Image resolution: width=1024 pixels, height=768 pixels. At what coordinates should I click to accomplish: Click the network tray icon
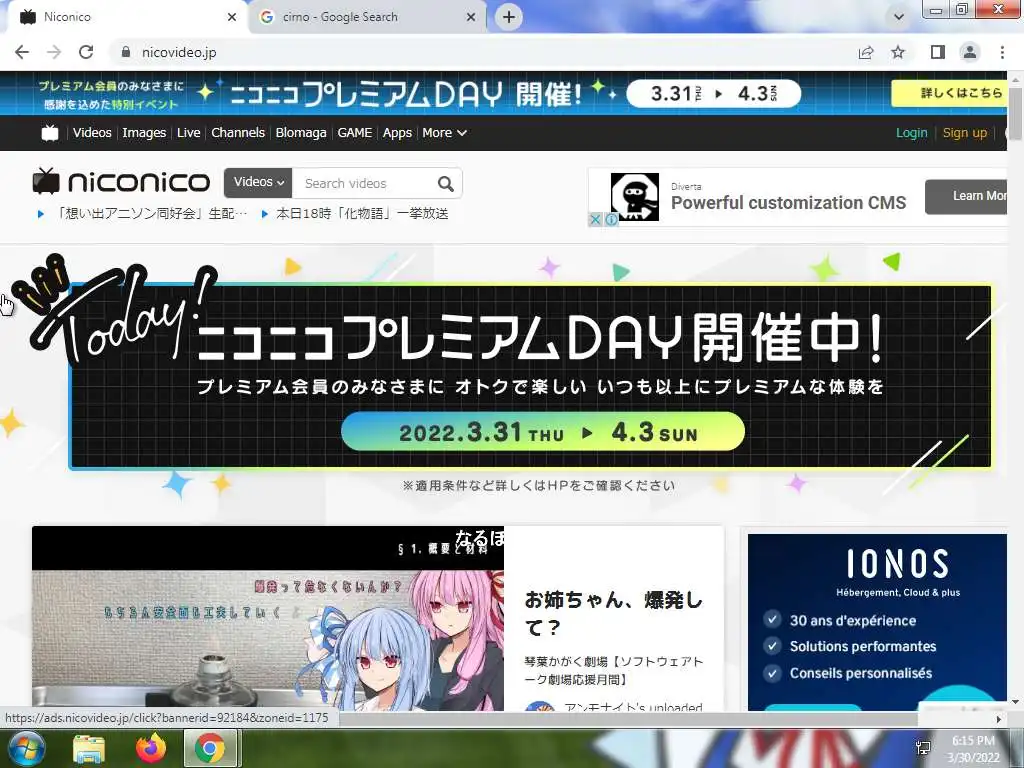click(x=923, y=748)
